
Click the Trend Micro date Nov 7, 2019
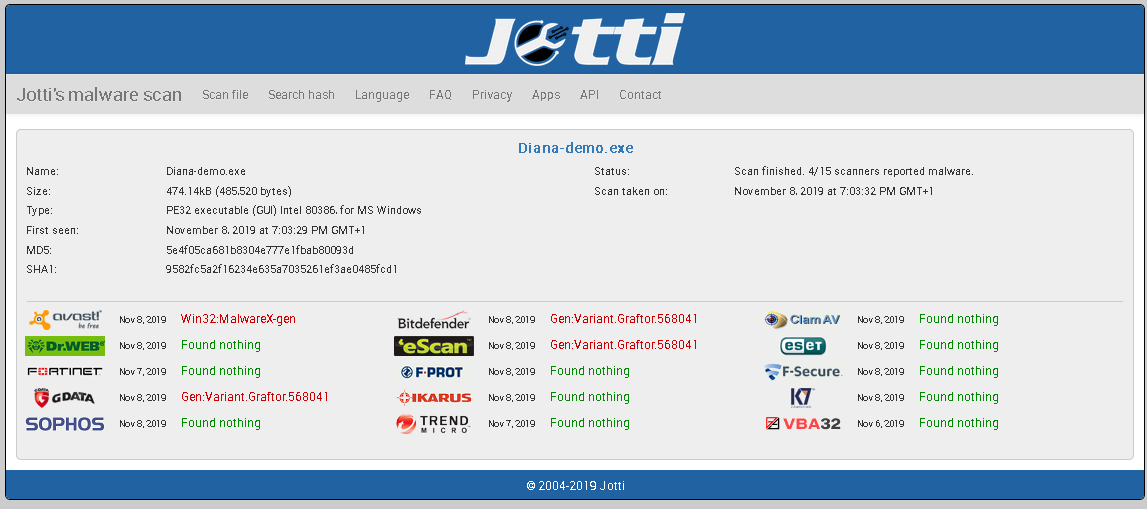(x=511, y=423)
